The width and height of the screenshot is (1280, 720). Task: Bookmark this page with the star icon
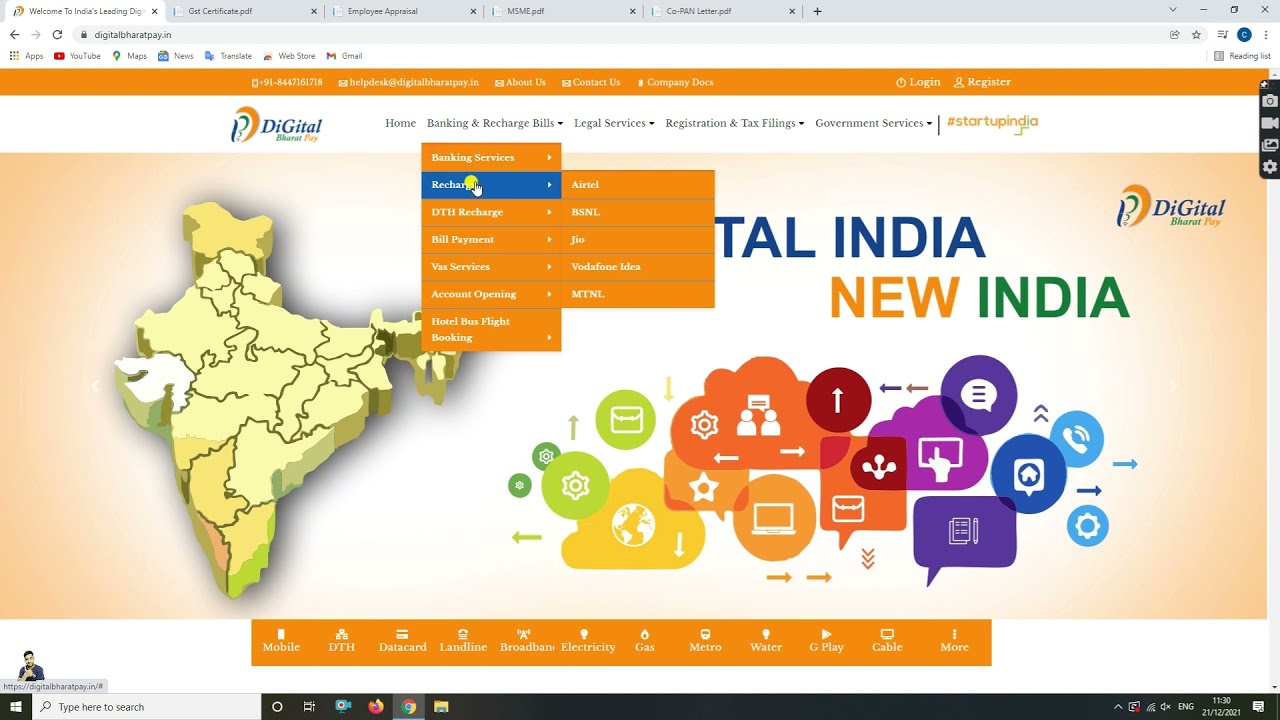click(x=1196, y=34)
